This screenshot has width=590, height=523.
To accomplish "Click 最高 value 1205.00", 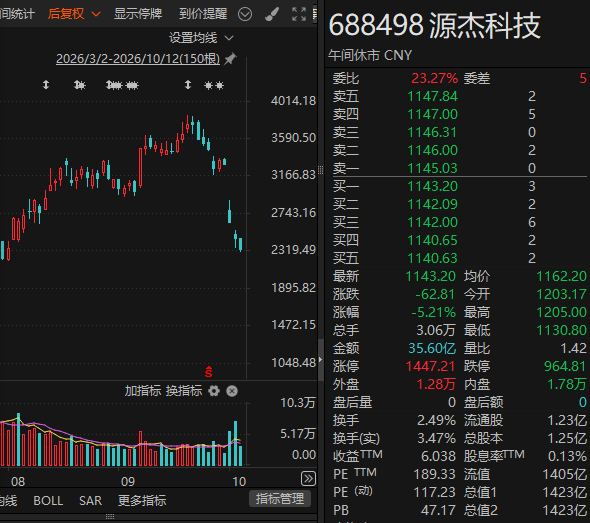I will tap(561, 312).
